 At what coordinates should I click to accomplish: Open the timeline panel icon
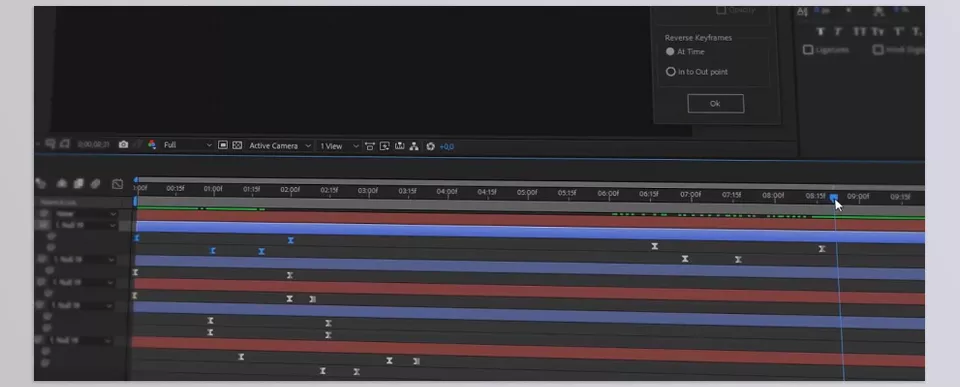point(400,146)
